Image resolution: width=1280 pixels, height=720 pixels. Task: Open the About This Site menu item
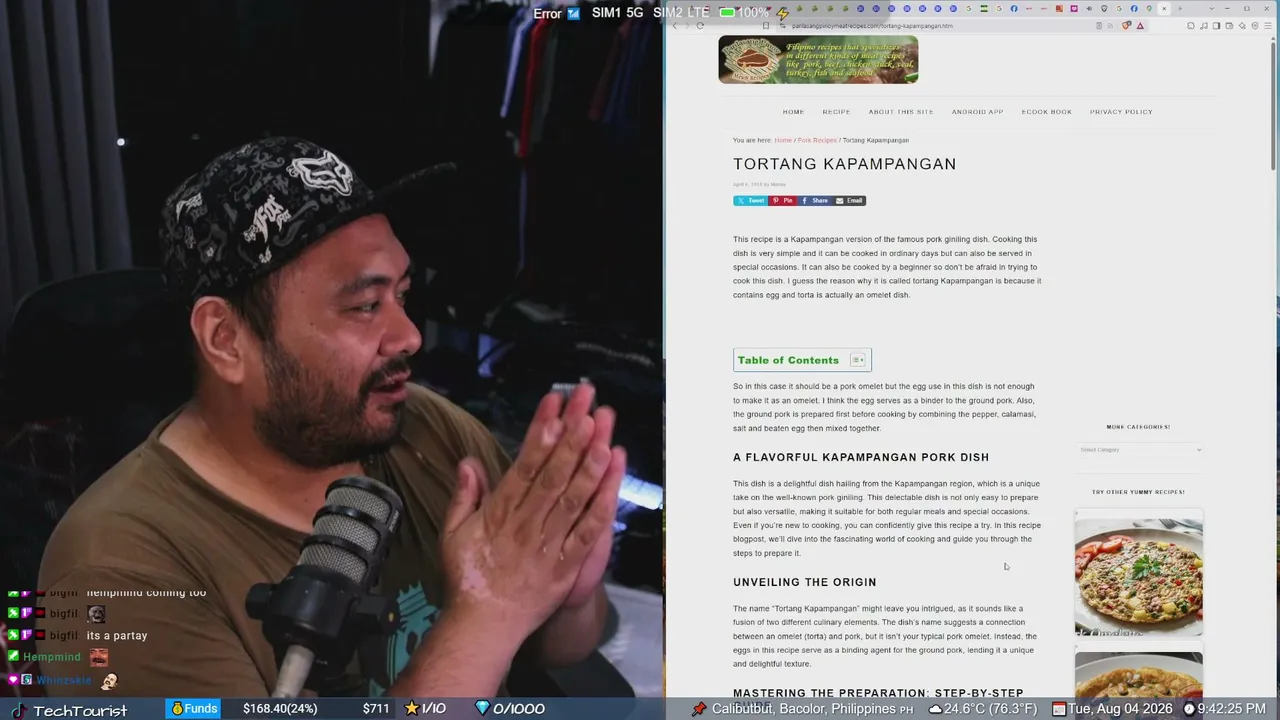tap(901, 112)
